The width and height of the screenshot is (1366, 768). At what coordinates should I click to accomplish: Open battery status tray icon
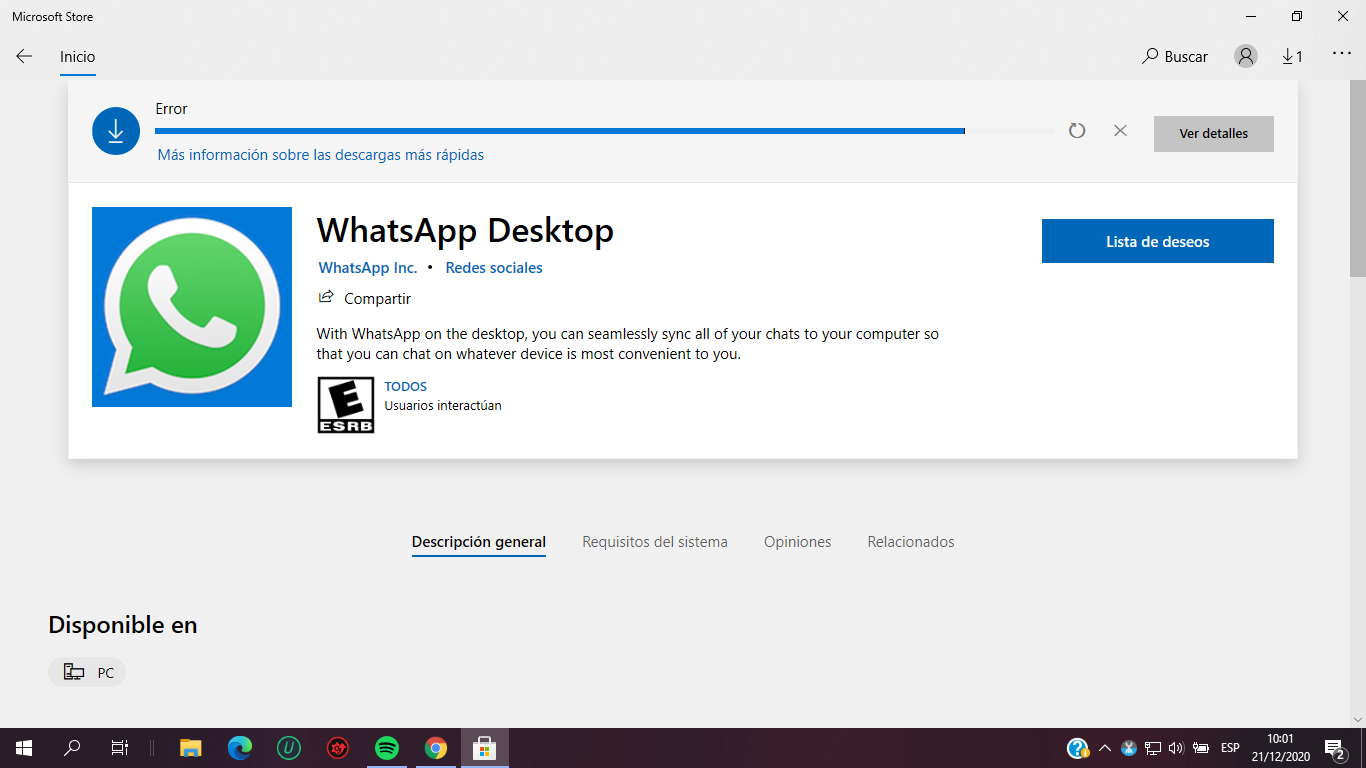[x=1201, y=748]
